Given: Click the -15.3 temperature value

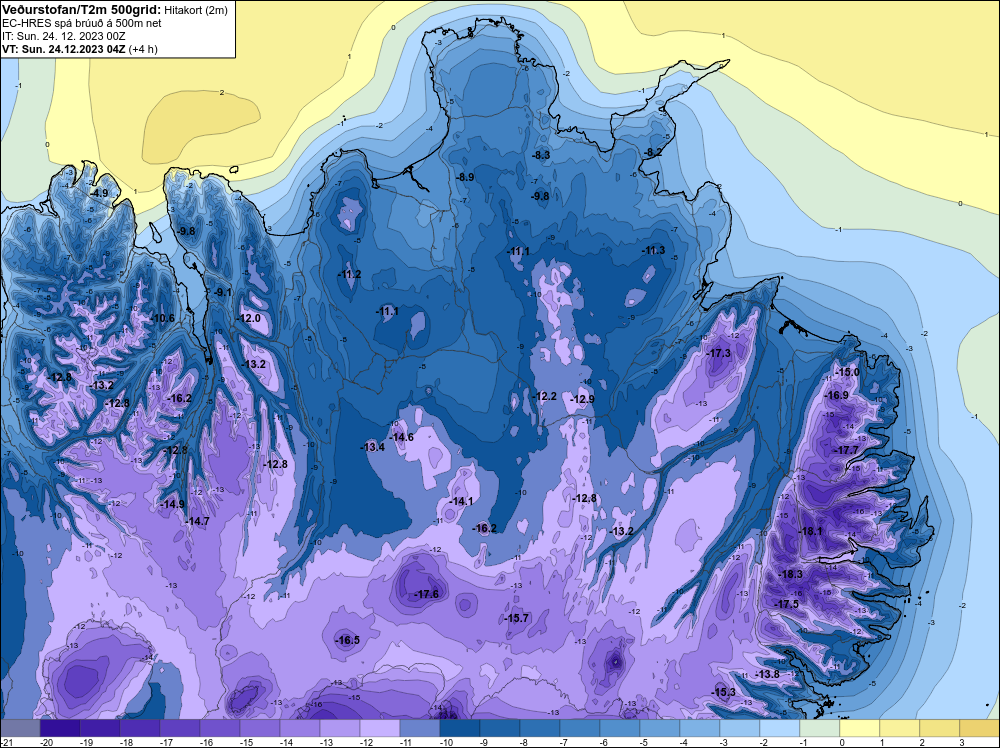Looking at the screenshot, I should click(x=724, y=693).
